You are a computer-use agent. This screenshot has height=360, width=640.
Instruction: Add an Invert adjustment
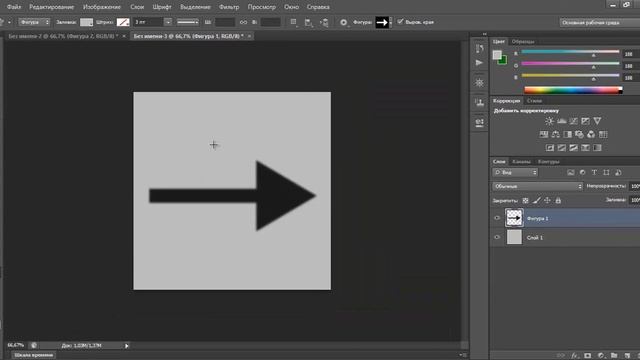(550, 148)
